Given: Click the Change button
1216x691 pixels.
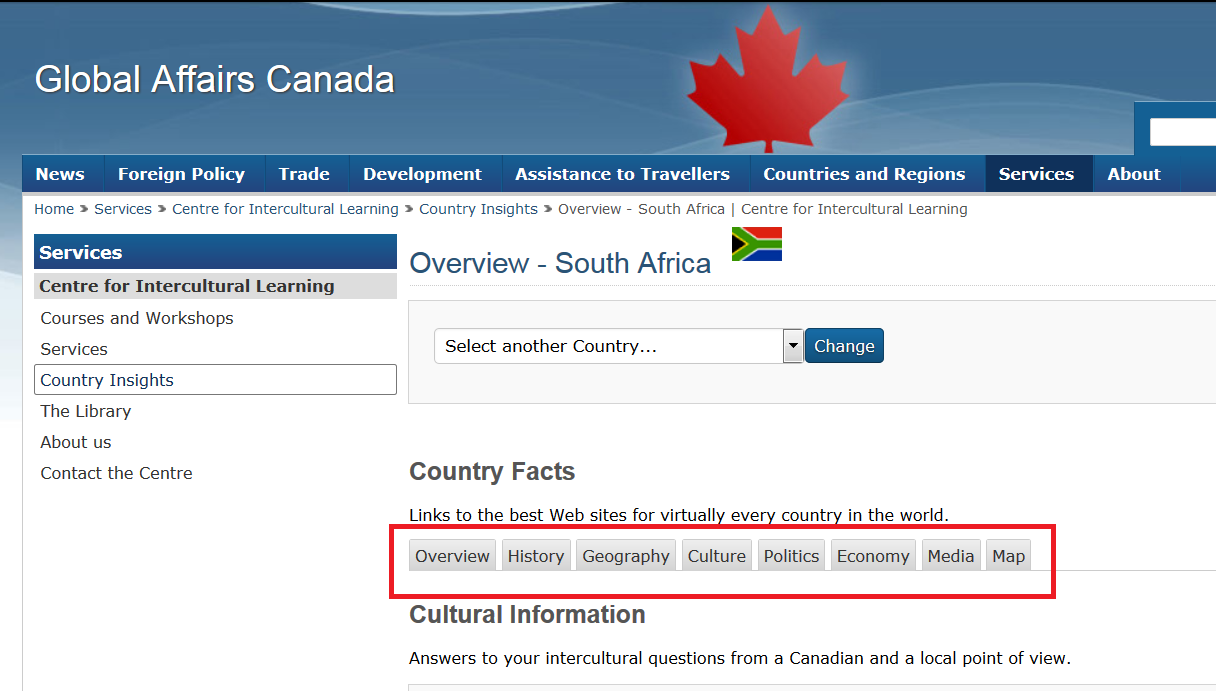Looking at the screenshot, I should point(844,346).
